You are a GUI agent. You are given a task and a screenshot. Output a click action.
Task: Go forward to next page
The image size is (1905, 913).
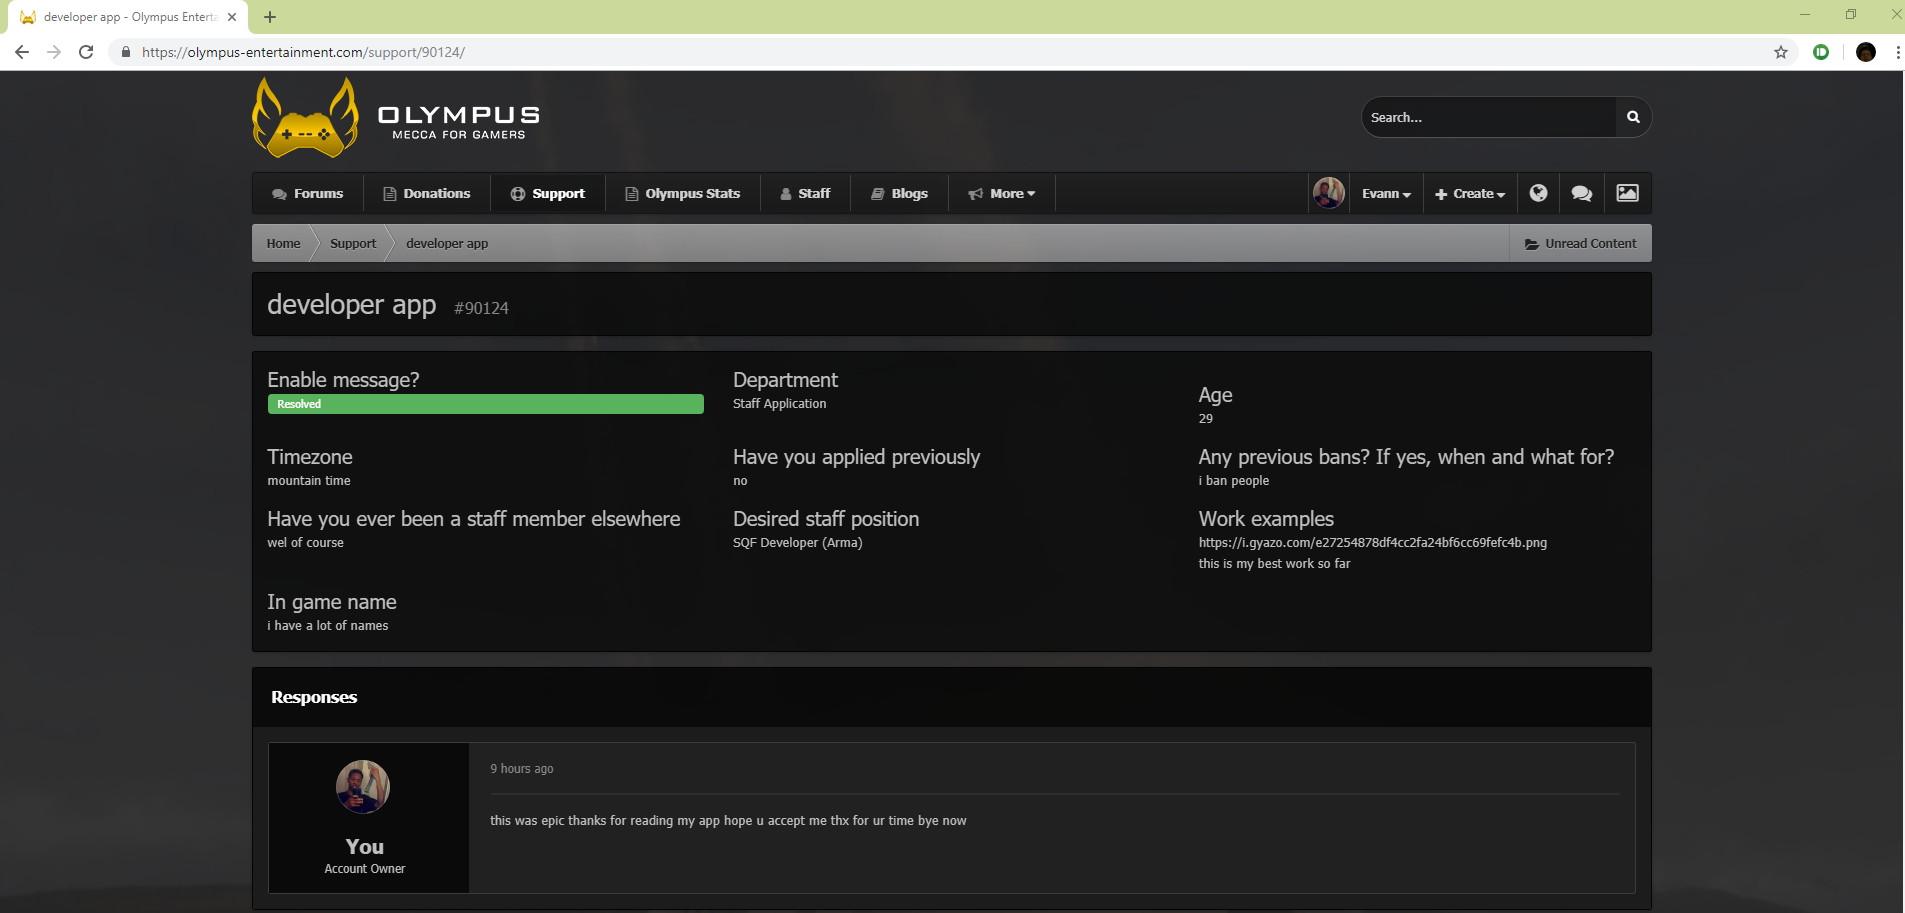pyautogui.click(x=54, y=52)
